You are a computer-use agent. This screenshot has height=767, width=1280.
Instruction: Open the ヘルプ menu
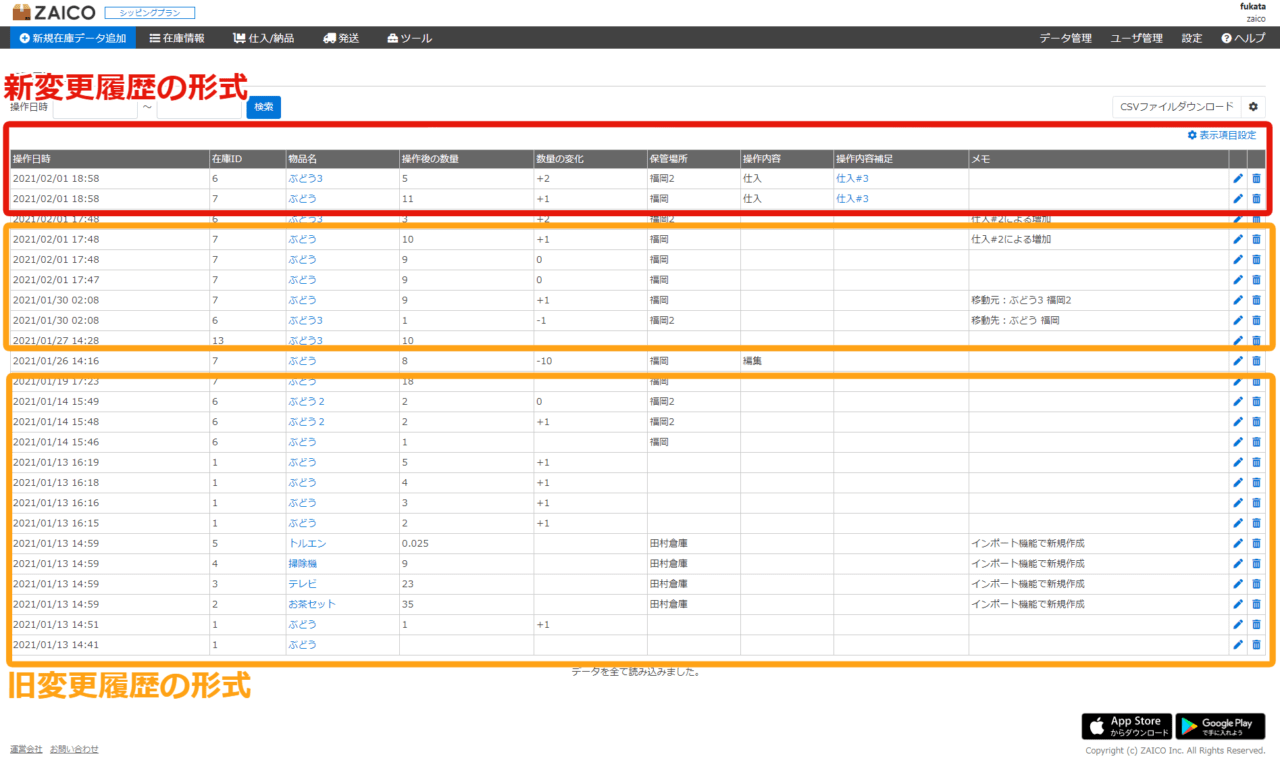tap(1243, 38)
